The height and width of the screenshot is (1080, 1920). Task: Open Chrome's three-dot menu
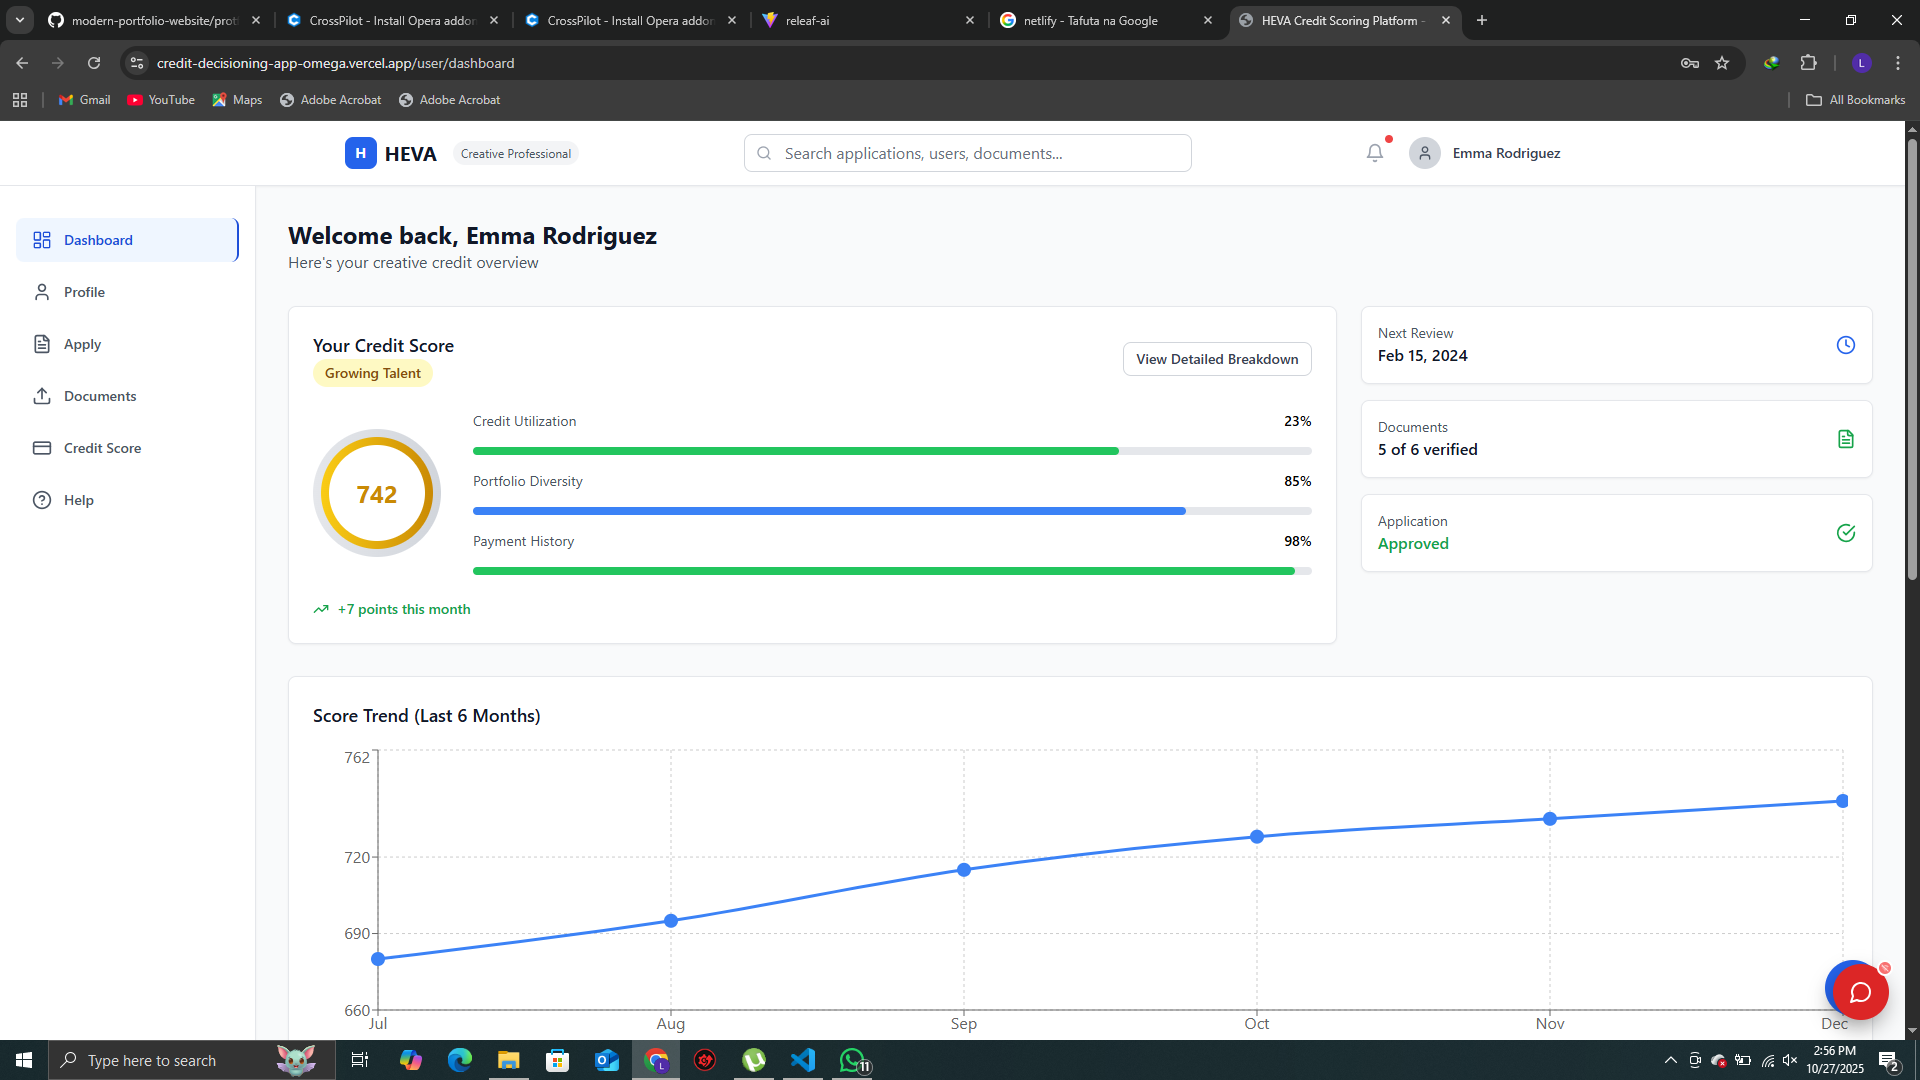pos(1897,63)
